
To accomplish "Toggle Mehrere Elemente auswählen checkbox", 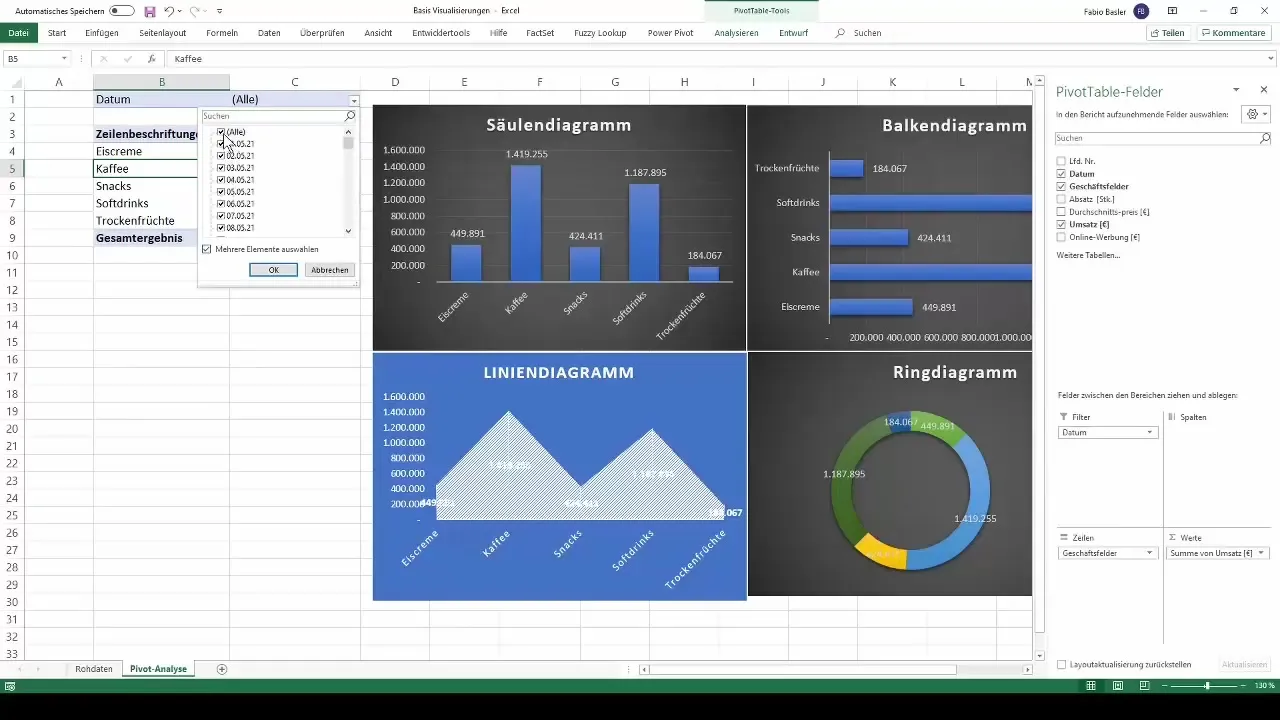I will tap(207, 249).
